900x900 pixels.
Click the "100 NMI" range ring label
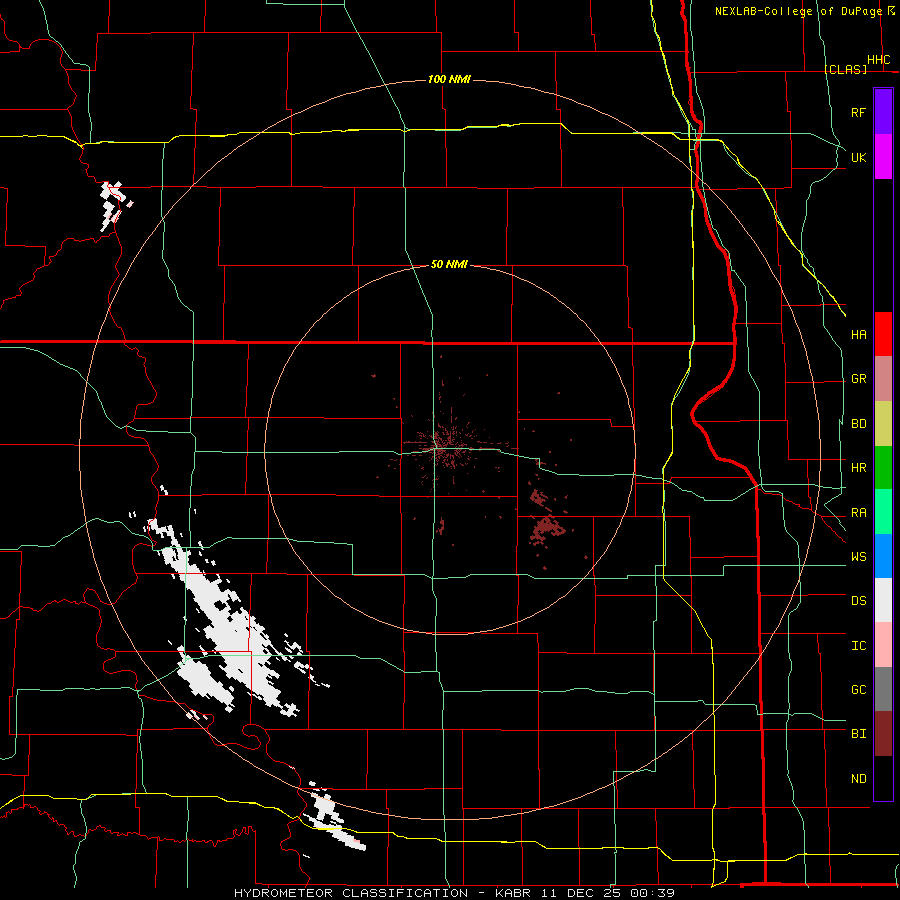point(449,79)
